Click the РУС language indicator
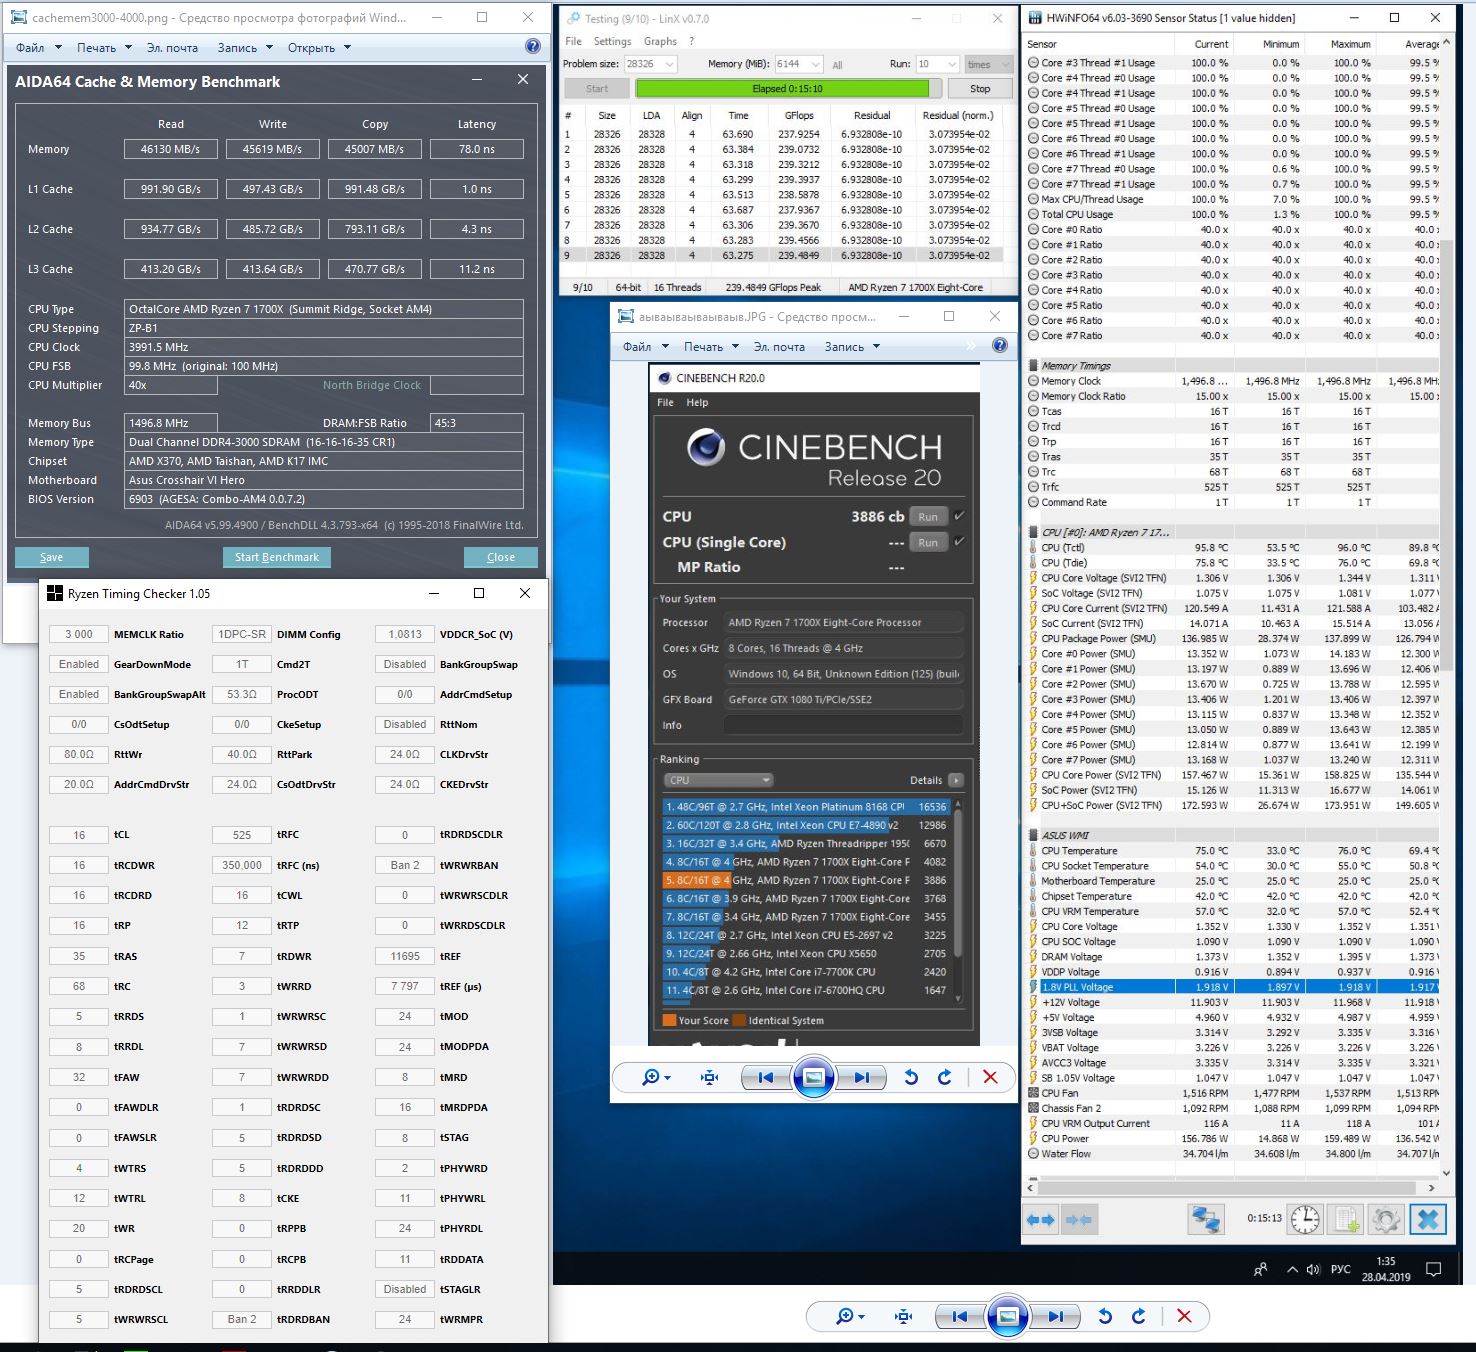Screen dimensions: 1476x1352 (x=1340, y=1270)
